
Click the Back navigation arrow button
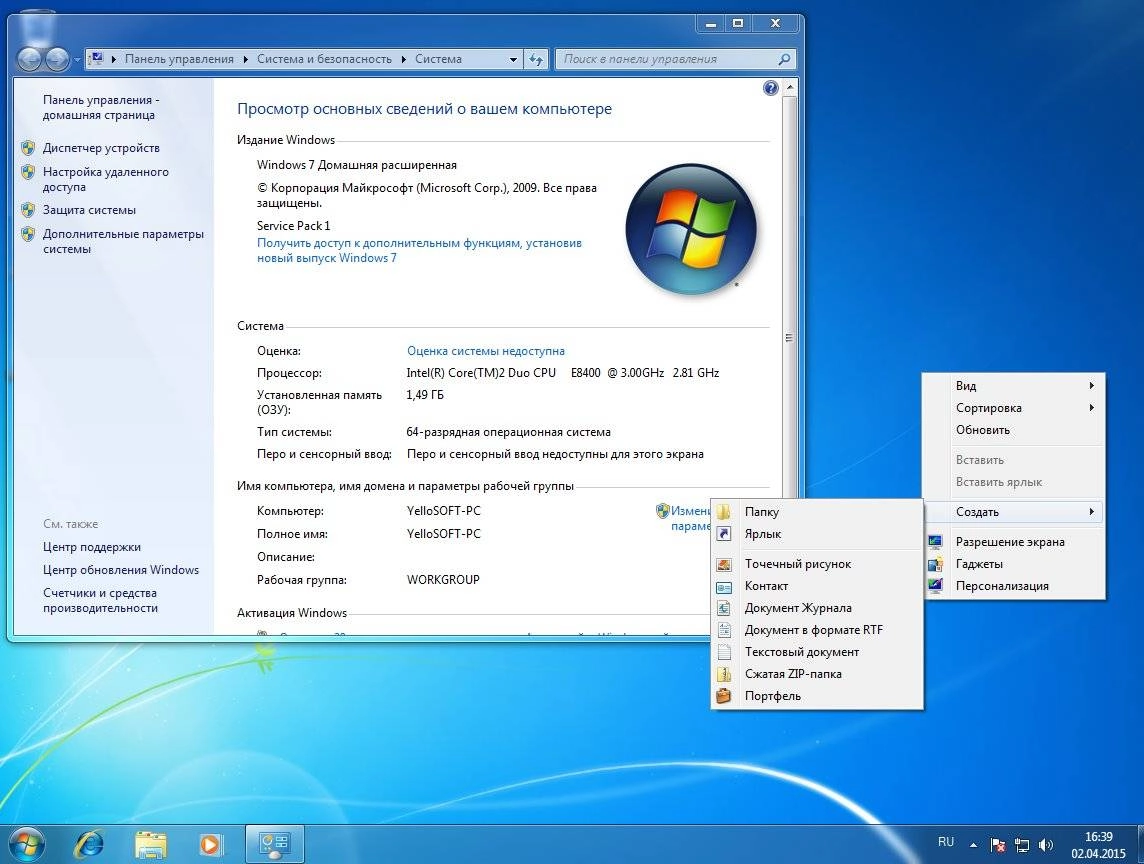click(x=29, y=59)
